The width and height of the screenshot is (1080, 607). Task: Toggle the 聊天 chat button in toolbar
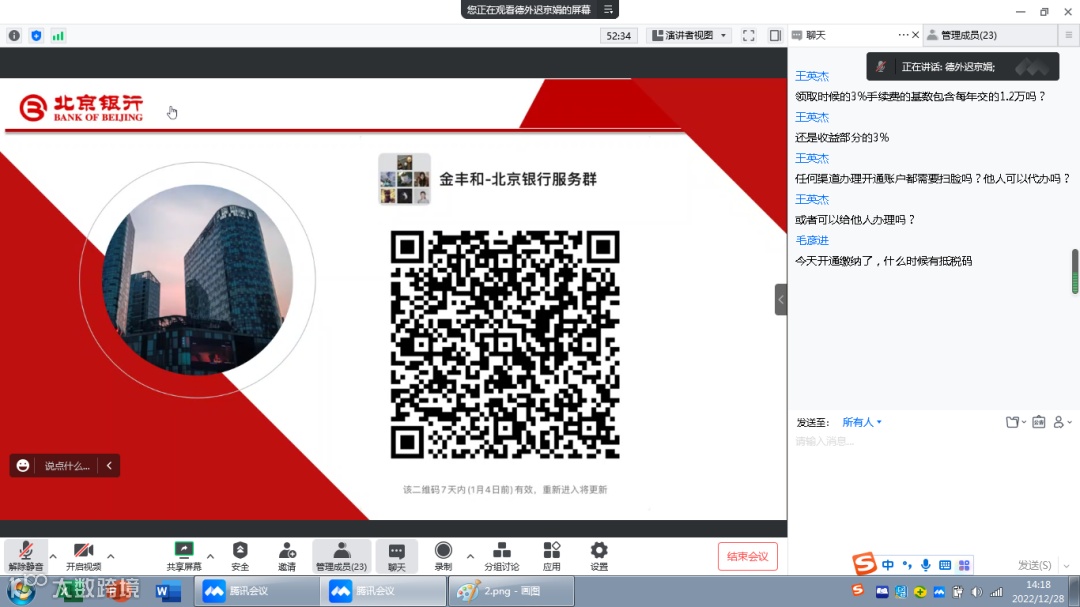pyautogui.click(x=397, y=556)
